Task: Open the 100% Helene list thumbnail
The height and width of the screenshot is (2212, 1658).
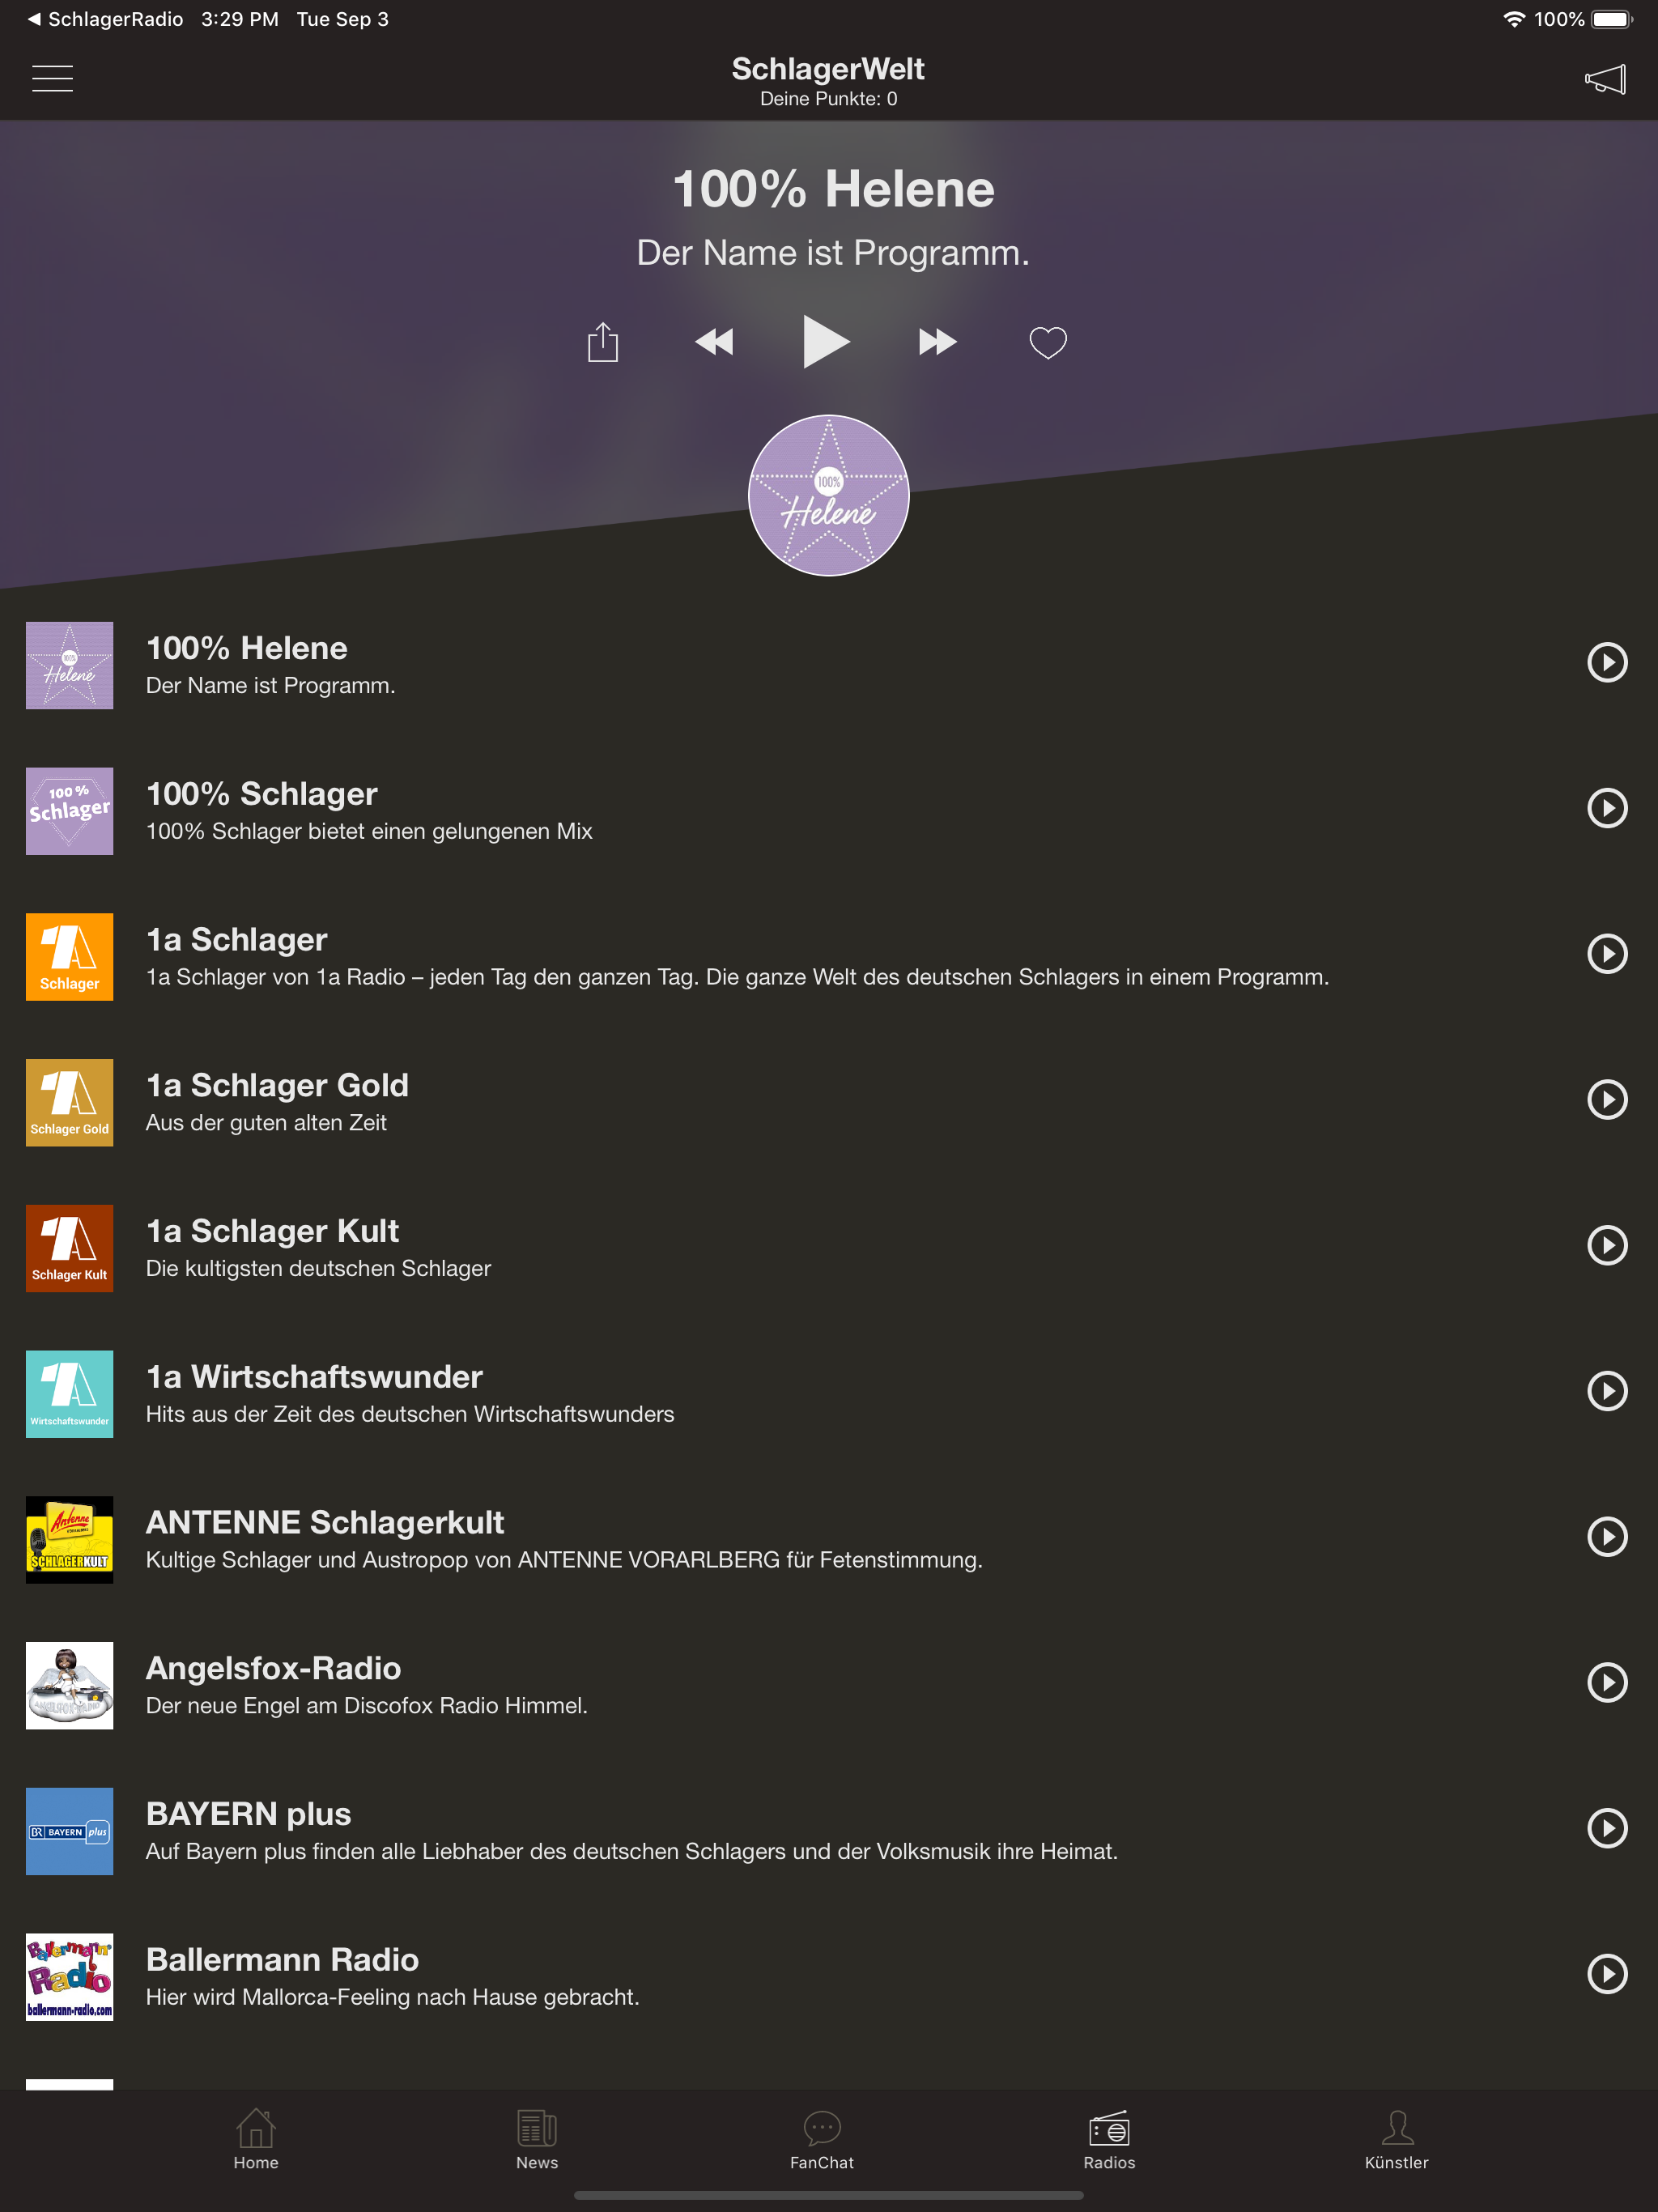Action: pyautogui.click(x=69, y=665)
